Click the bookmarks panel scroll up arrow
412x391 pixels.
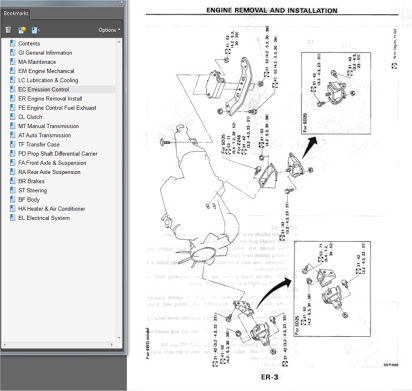[118, 42]
